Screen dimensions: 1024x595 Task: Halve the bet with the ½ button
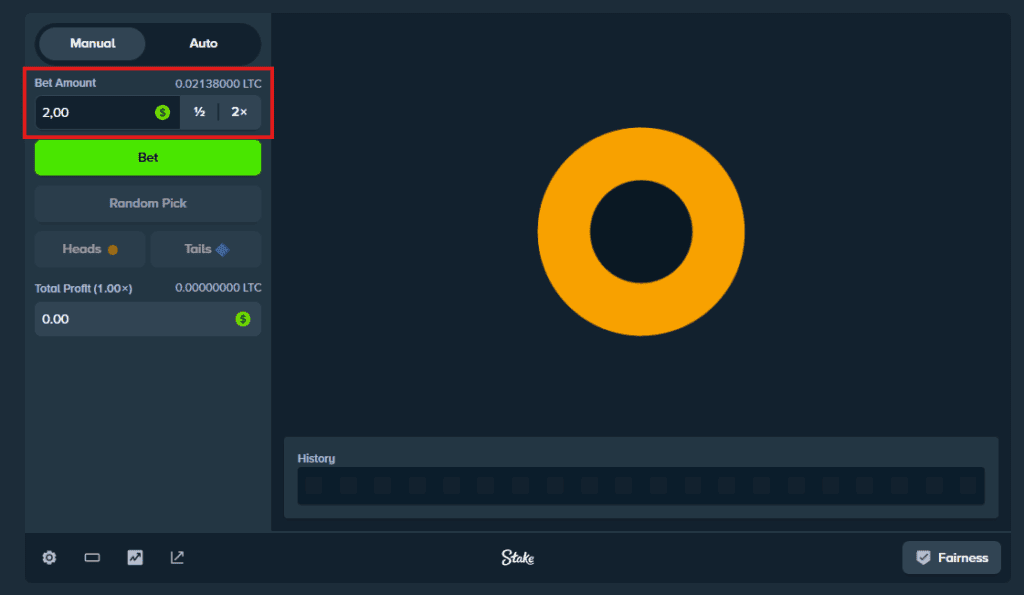click(x=199, y=113)
